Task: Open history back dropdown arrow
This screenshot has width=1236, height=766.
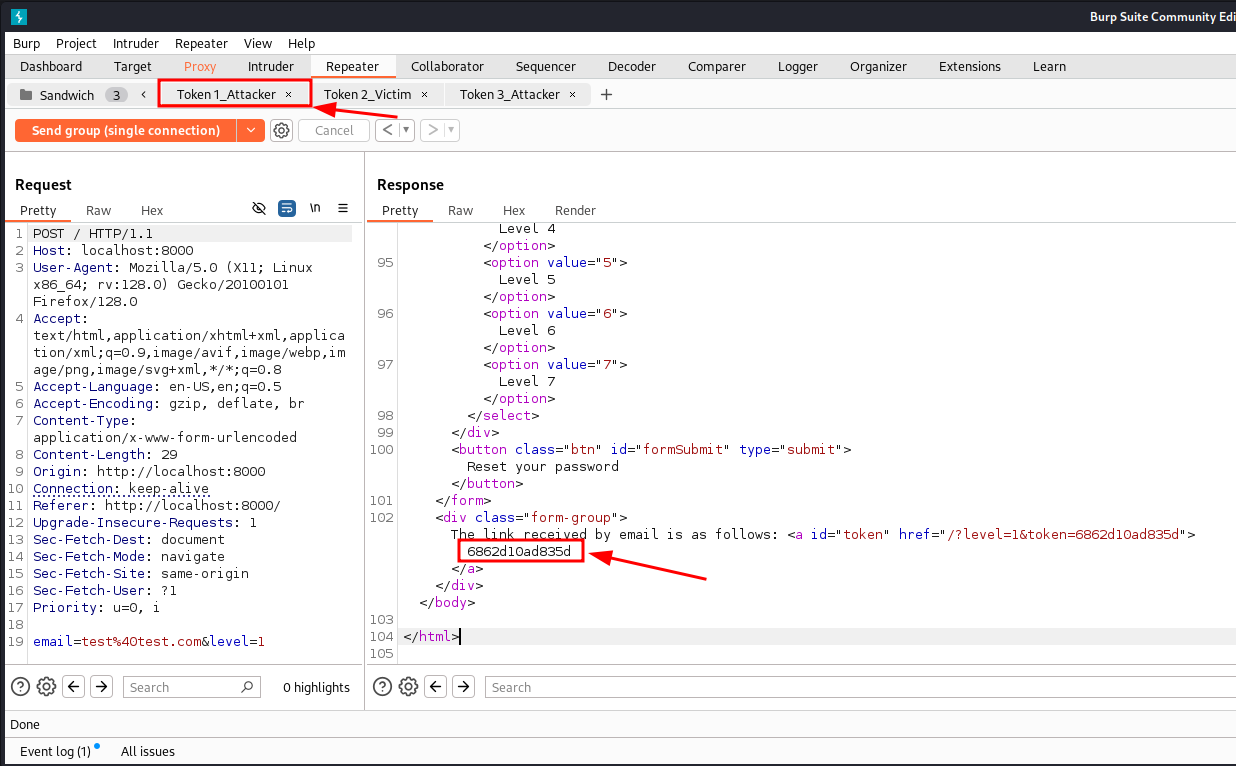Action: tap(406, 130)
